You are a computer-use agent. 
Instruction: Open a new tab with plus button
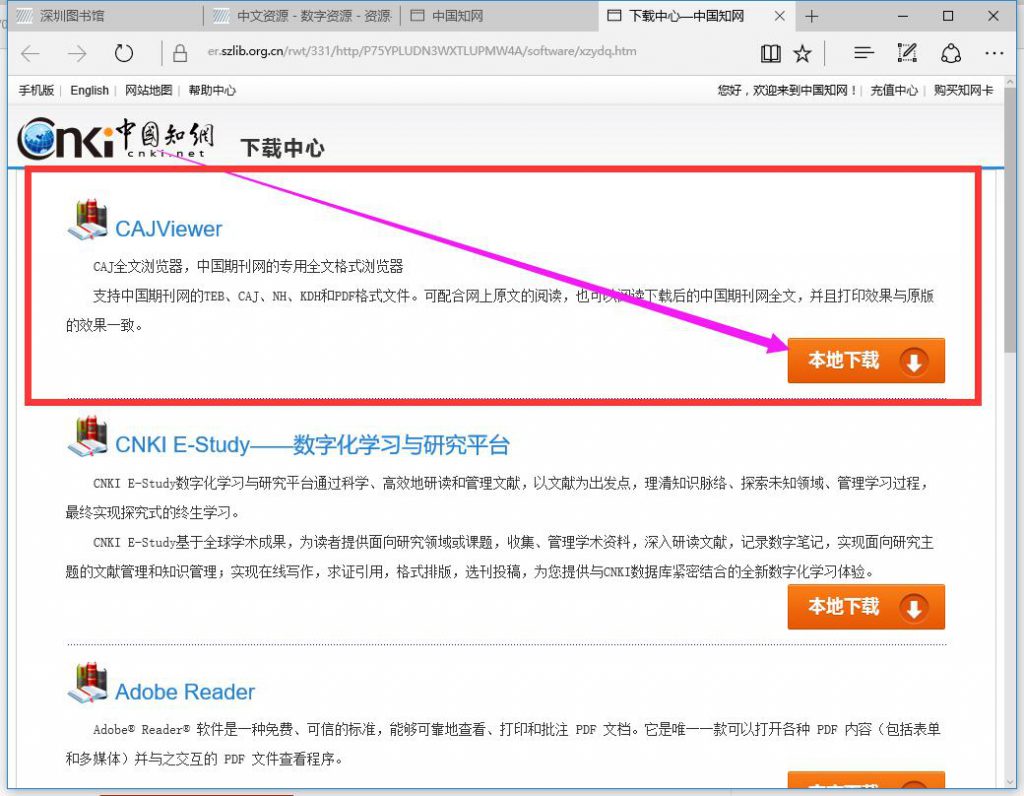click(811, 16)
